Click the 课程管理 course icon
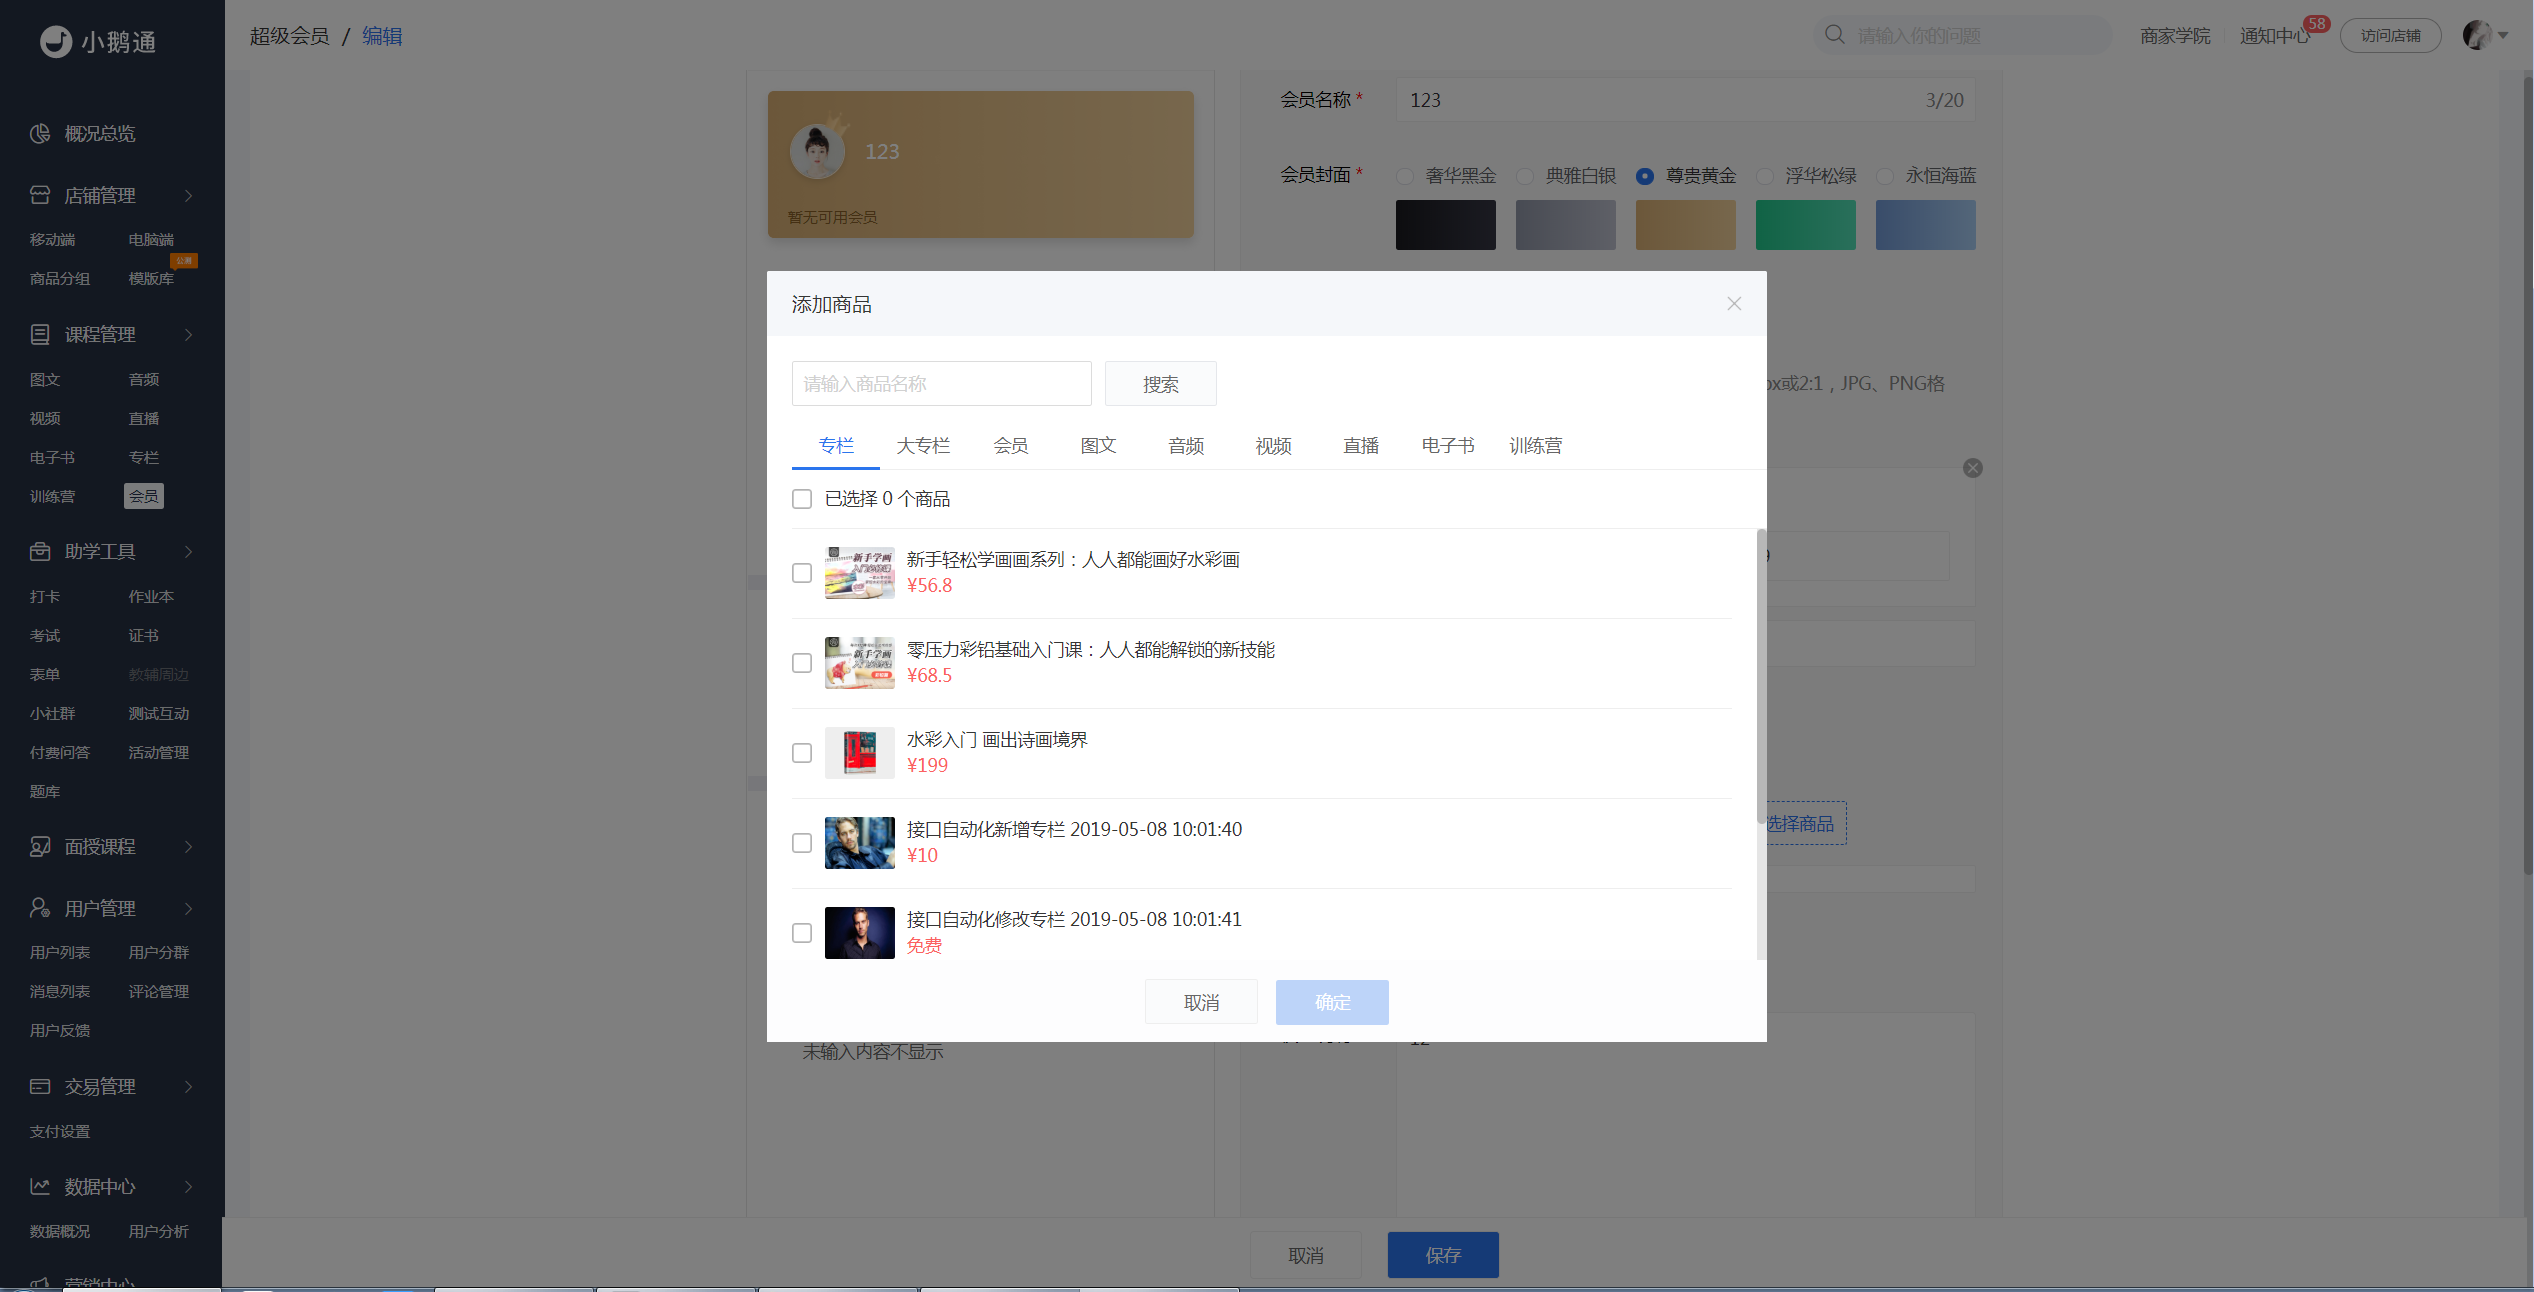The width and height of the screenshot is (2534, 1292). (x=40, y=334)
